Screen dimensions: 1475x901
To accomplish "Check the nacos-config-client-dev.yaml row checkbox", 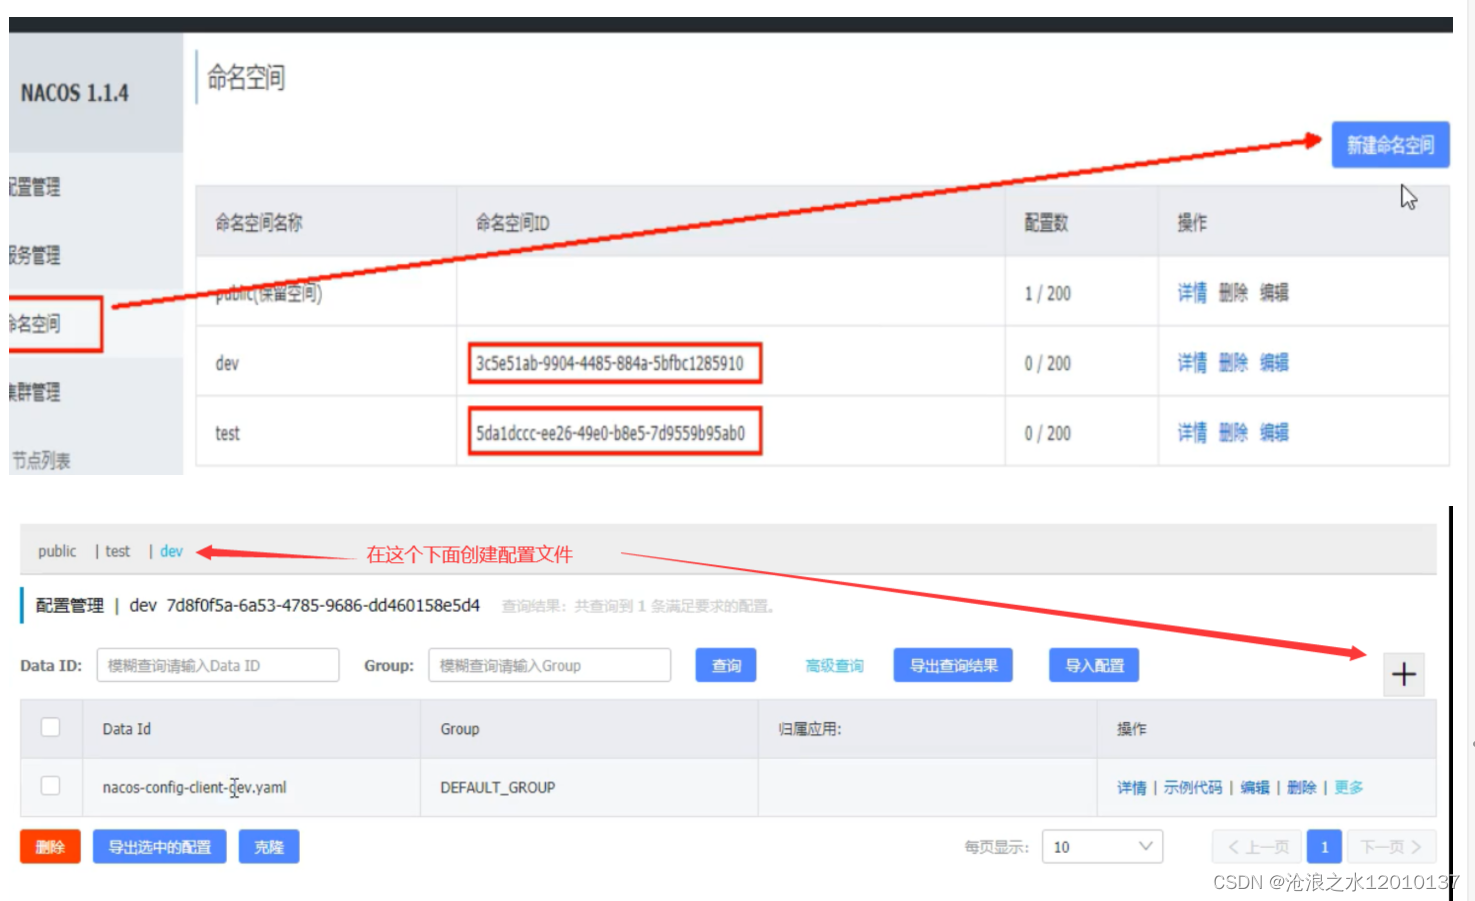I will pos(50,786).
